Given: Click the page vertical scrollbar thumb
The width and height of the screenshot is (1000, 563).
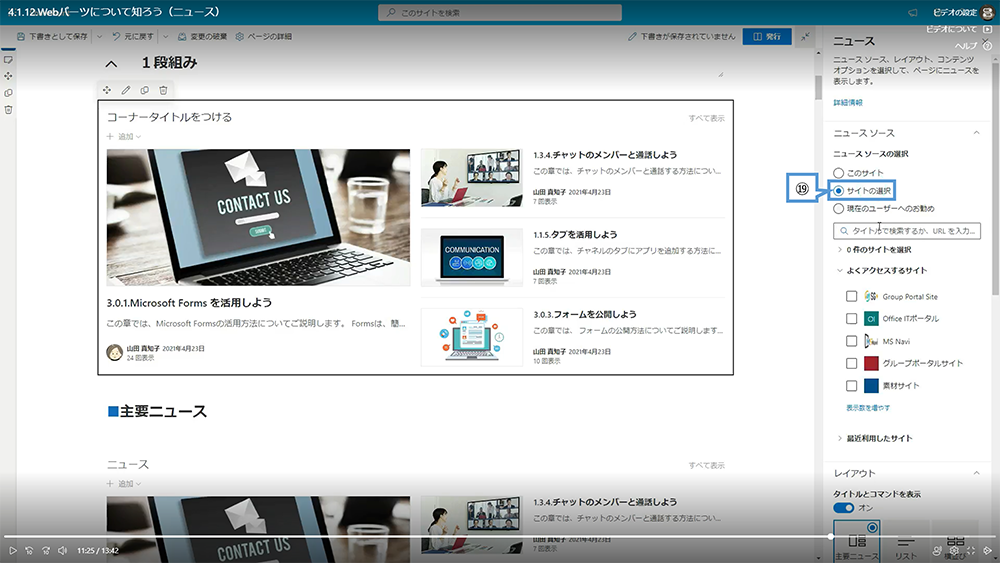Looking at the screenshot, I should click(818, 88).
